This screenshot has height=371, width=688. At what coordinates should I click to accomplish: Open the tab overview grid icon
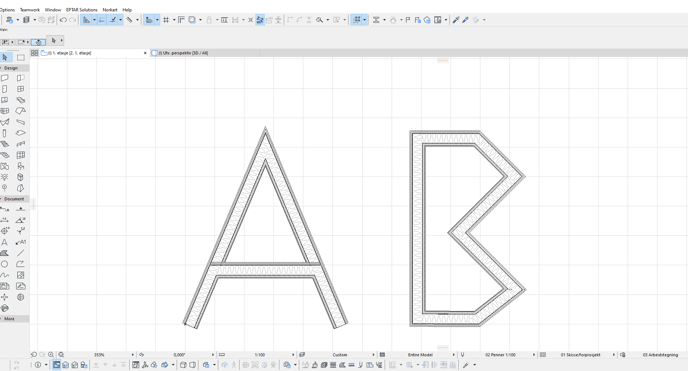(x=34, y=53)
